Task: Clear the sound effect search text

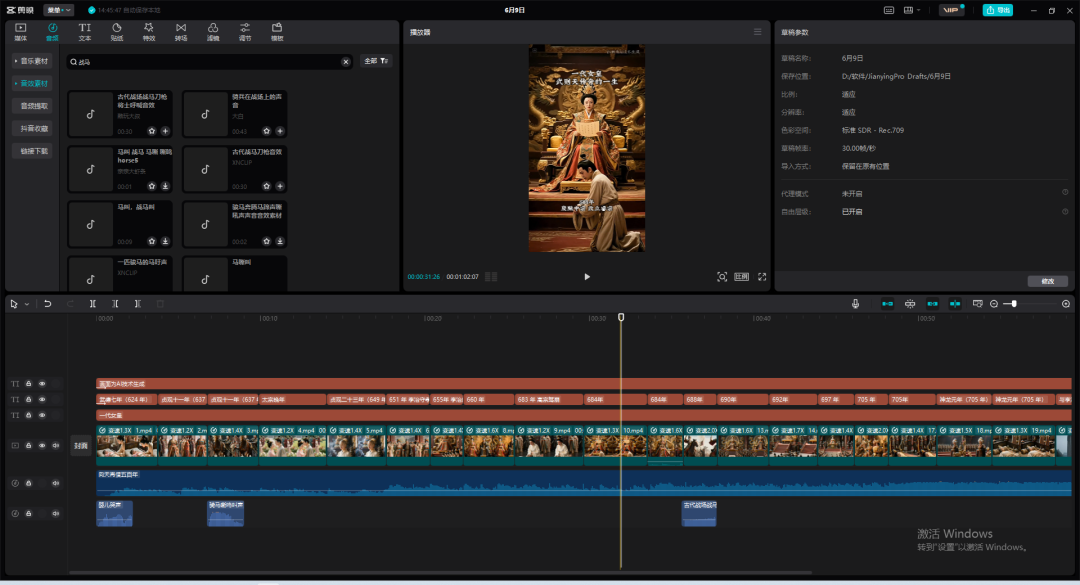Action: point(346,62)
